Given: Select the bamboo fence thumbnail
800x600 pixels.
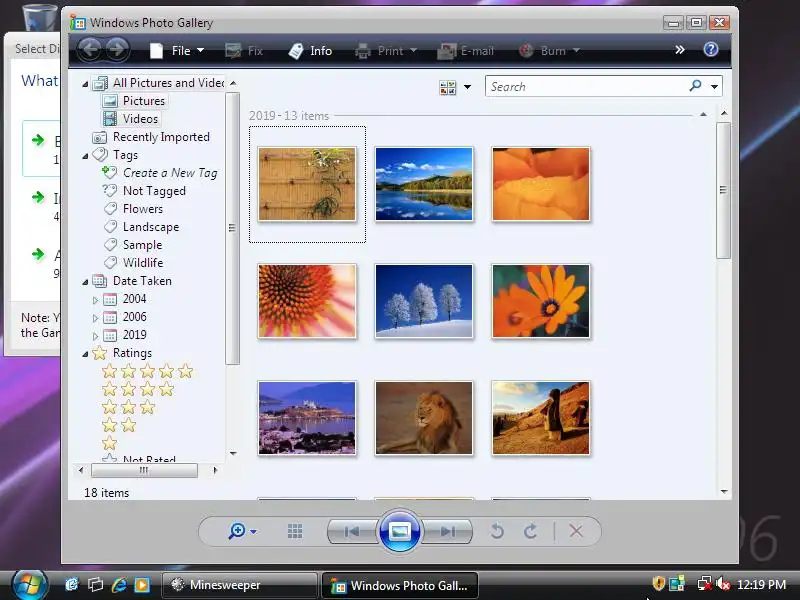Looking at the screenshot, I should pyautogui.click(x=307, y=184).
